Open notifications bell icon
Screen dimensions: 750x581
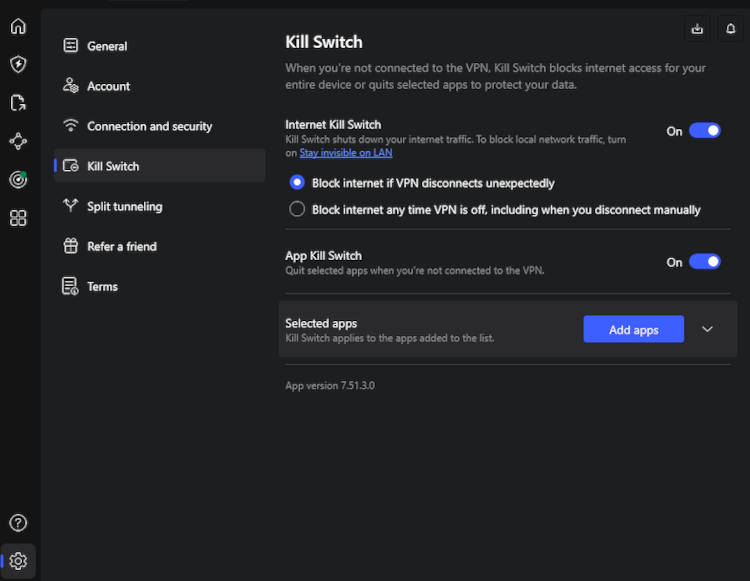click(730, 29)
